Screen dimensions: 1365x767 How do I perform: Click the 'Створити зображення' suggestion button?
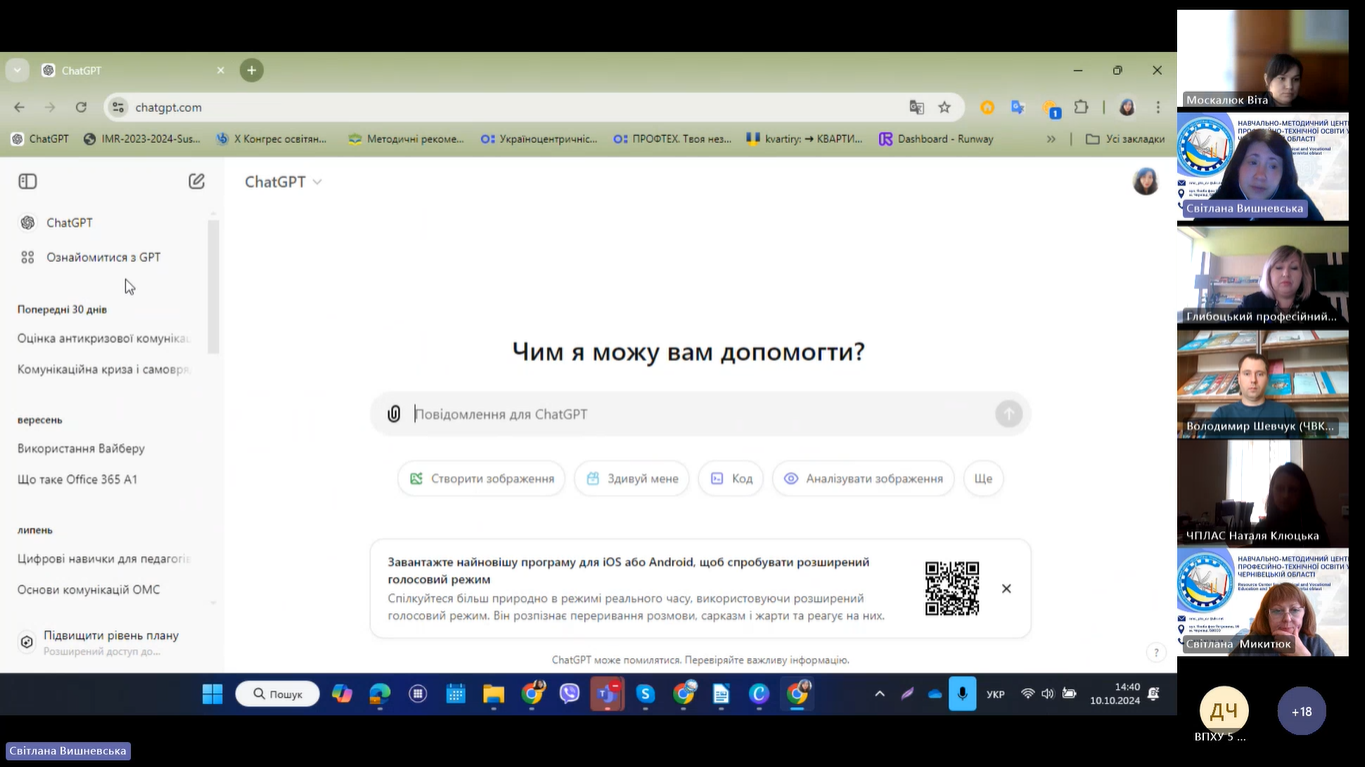pos(481,479)
